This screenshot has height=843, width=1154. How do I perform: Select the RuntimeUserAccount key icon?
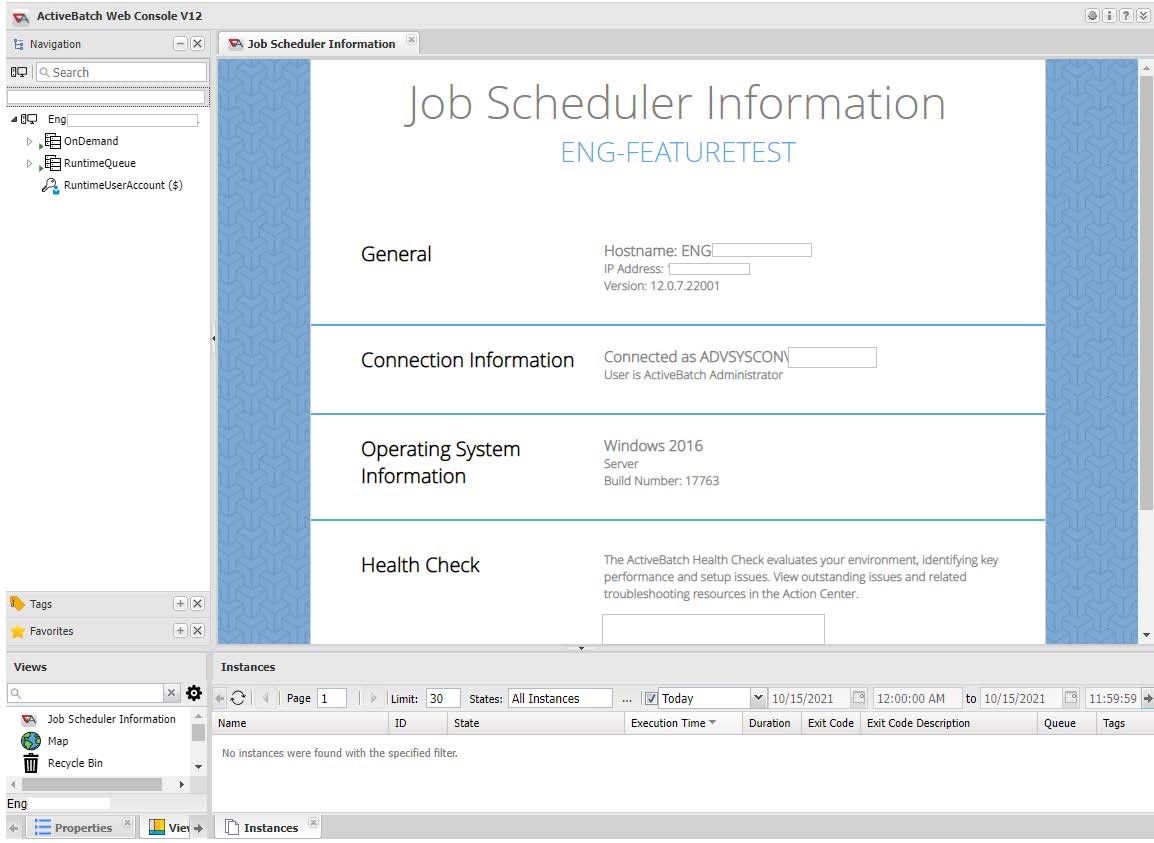tap(50, 186)
